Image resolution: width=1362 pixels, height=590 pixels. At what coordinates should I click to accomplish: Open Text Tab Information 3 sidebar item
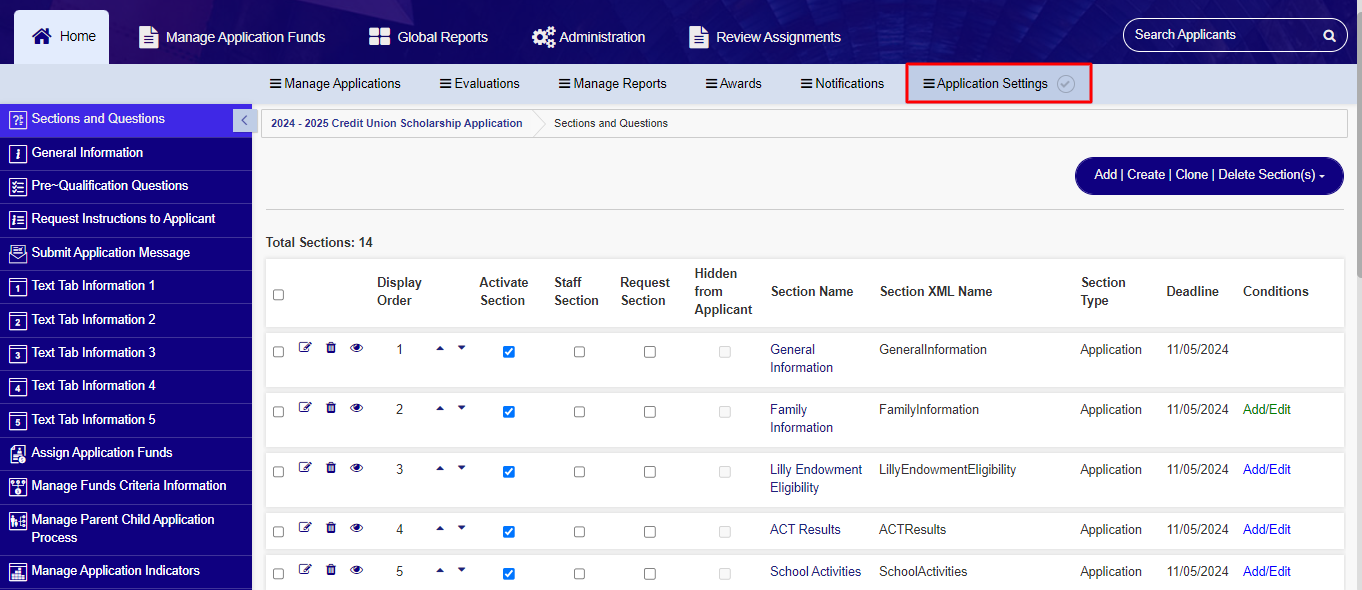pyautogui.click(x=126, y=353)
